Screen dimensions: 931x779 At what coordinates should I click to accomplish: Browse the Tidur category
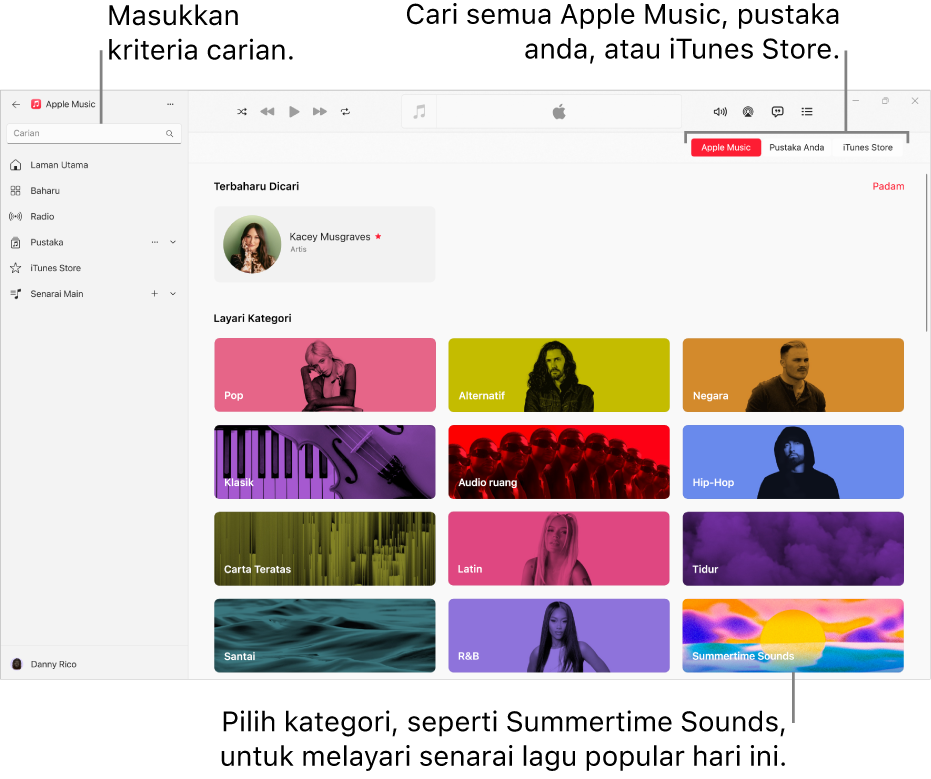pyautogui.click(x=793, y=549)
